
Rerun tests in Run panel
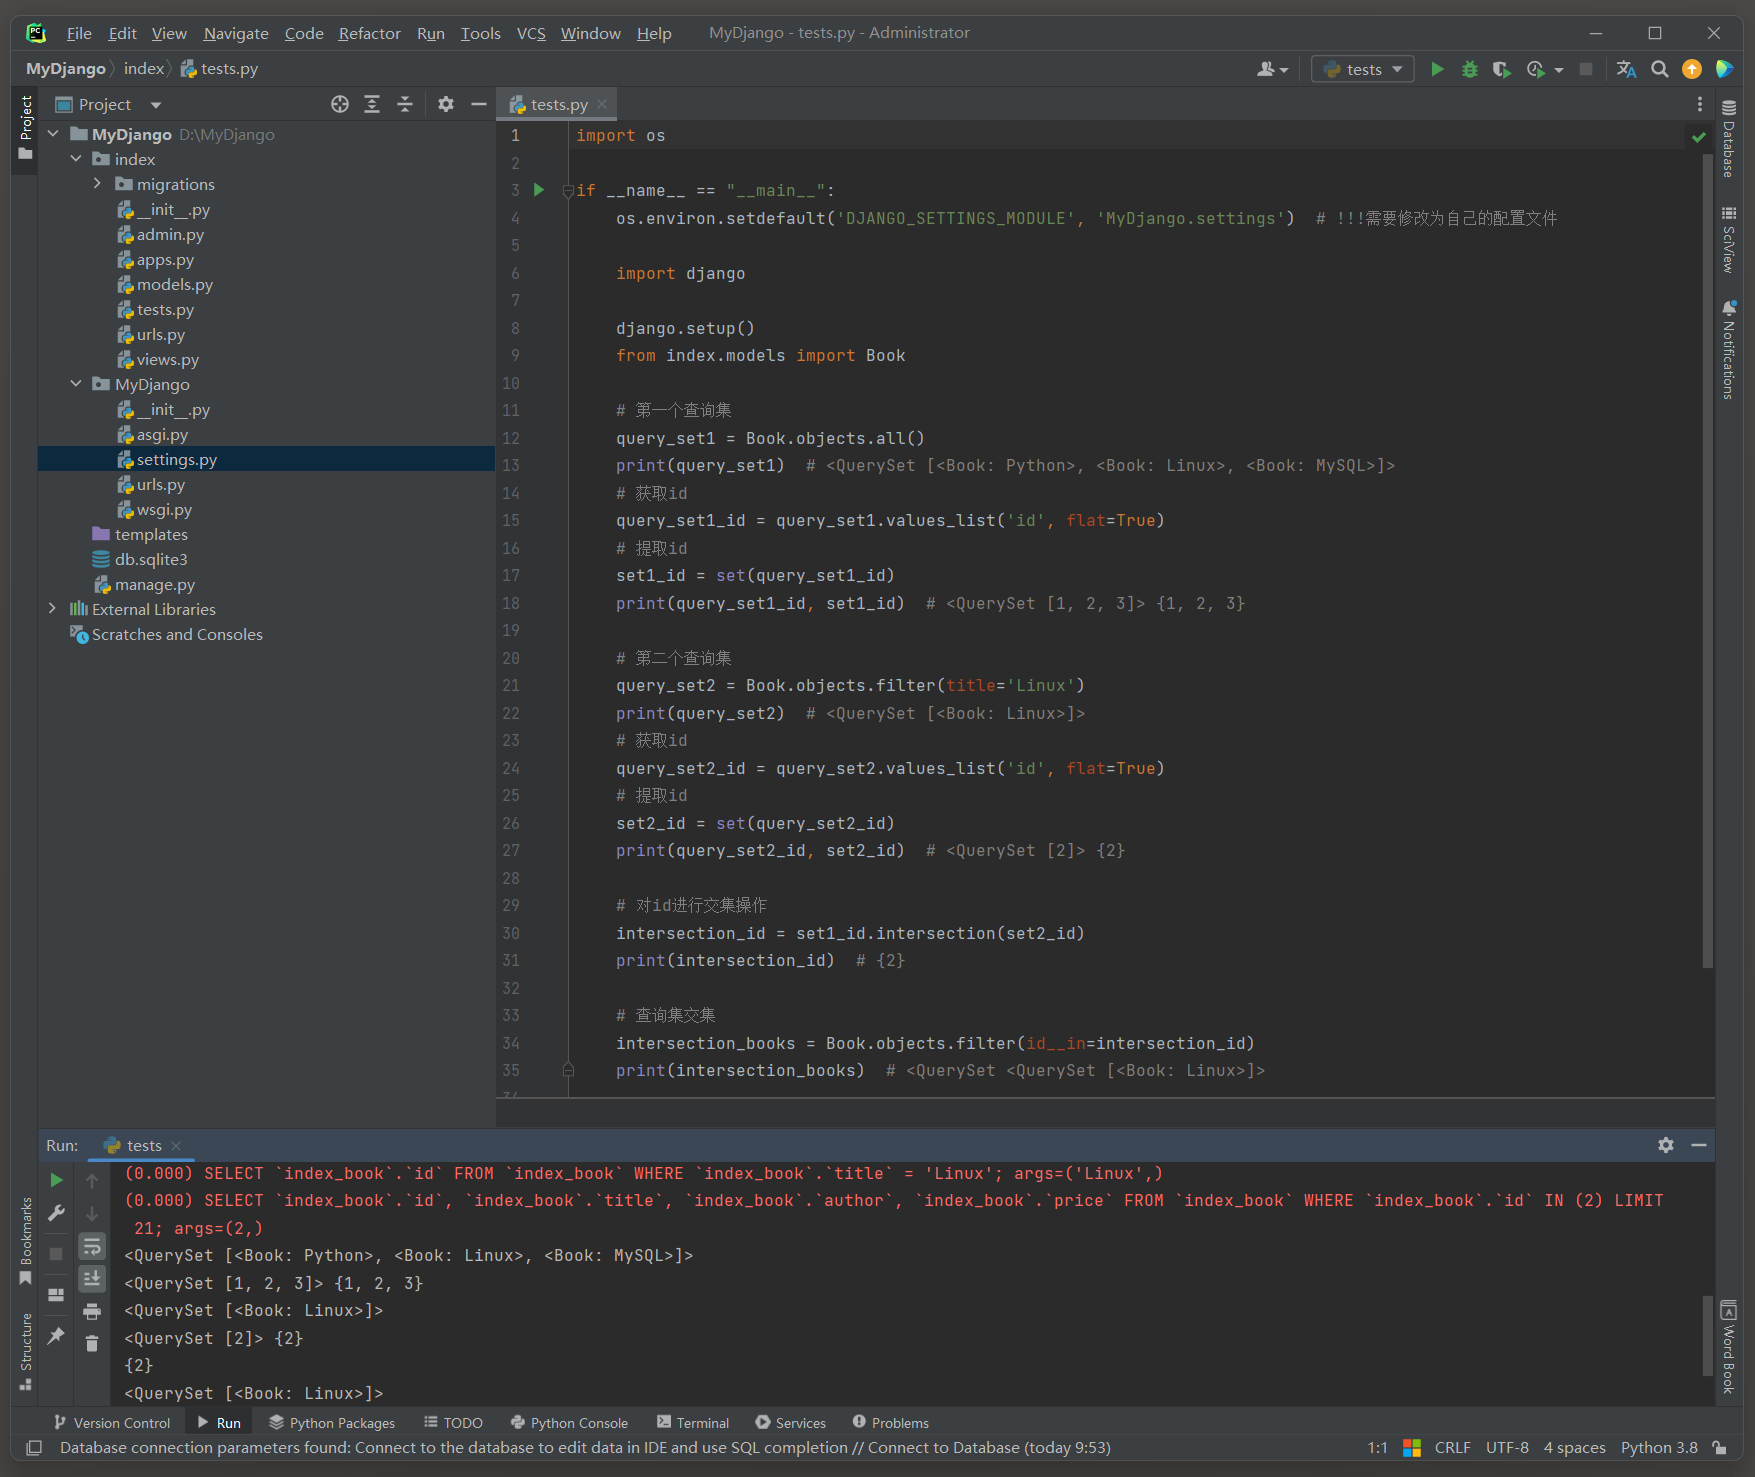click(x=56, y=1180)
